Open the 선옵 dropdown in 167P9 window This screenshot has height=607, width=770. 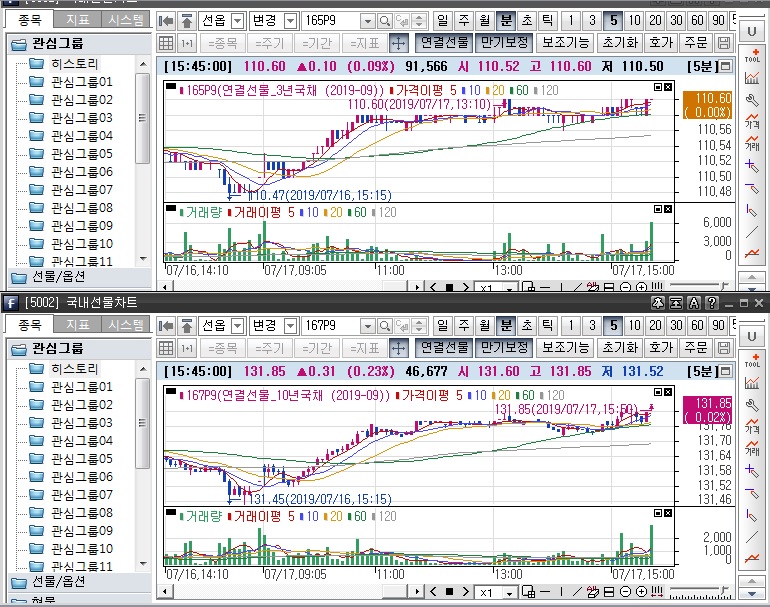click(238, 326)
